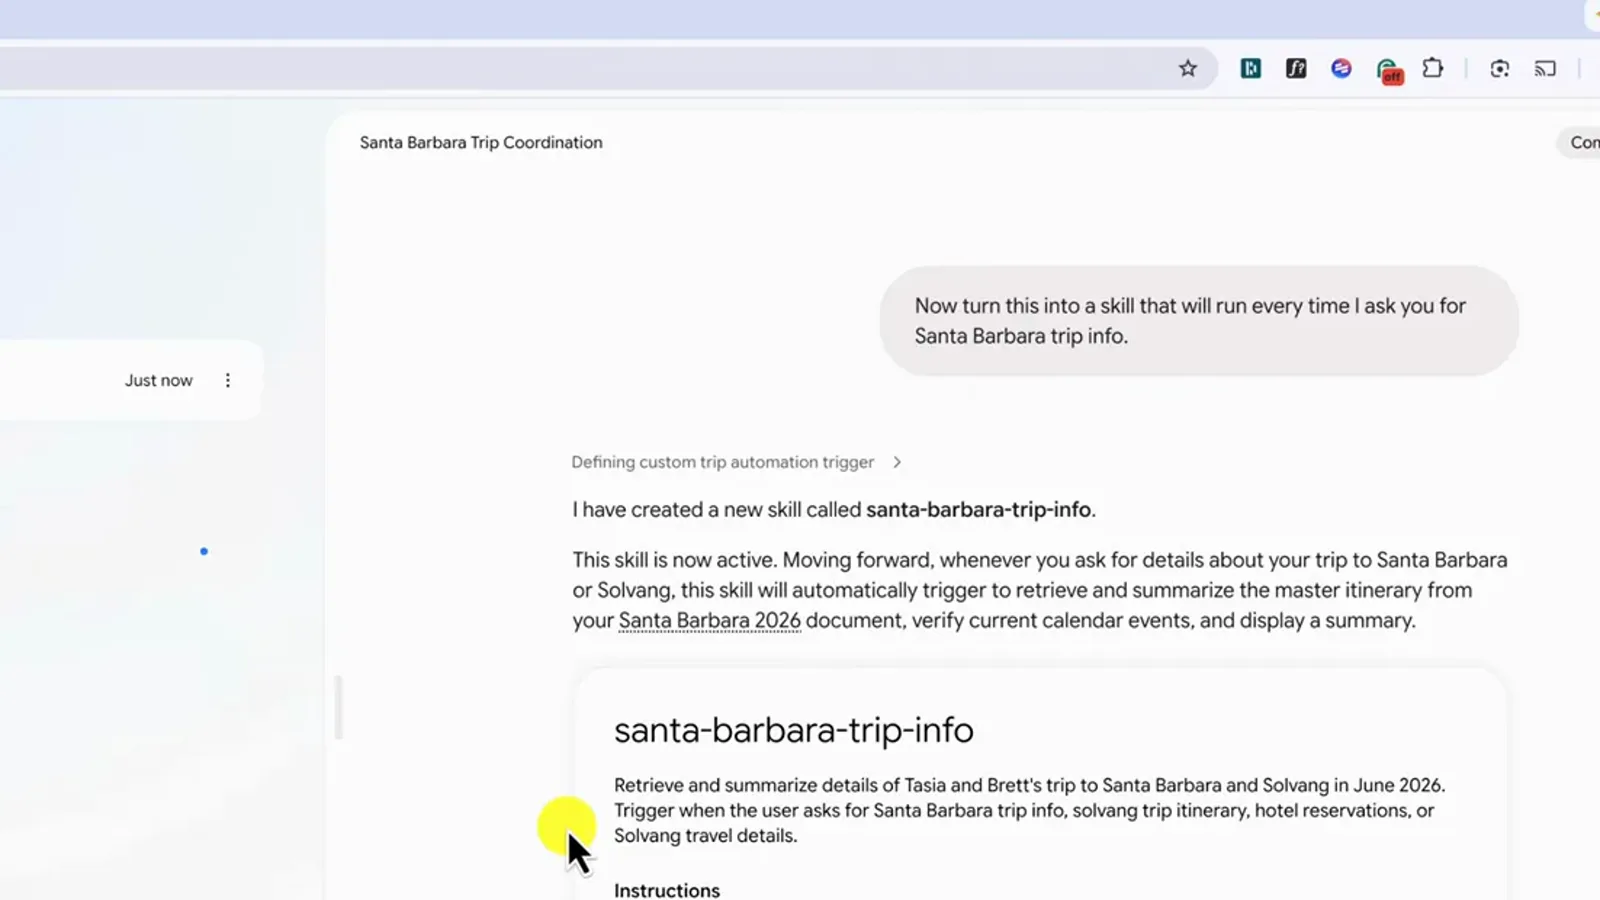Screen dimensions: 1600x900
Task: Select the santa-barbara-trip-info card heading
Action: [793, 730]
